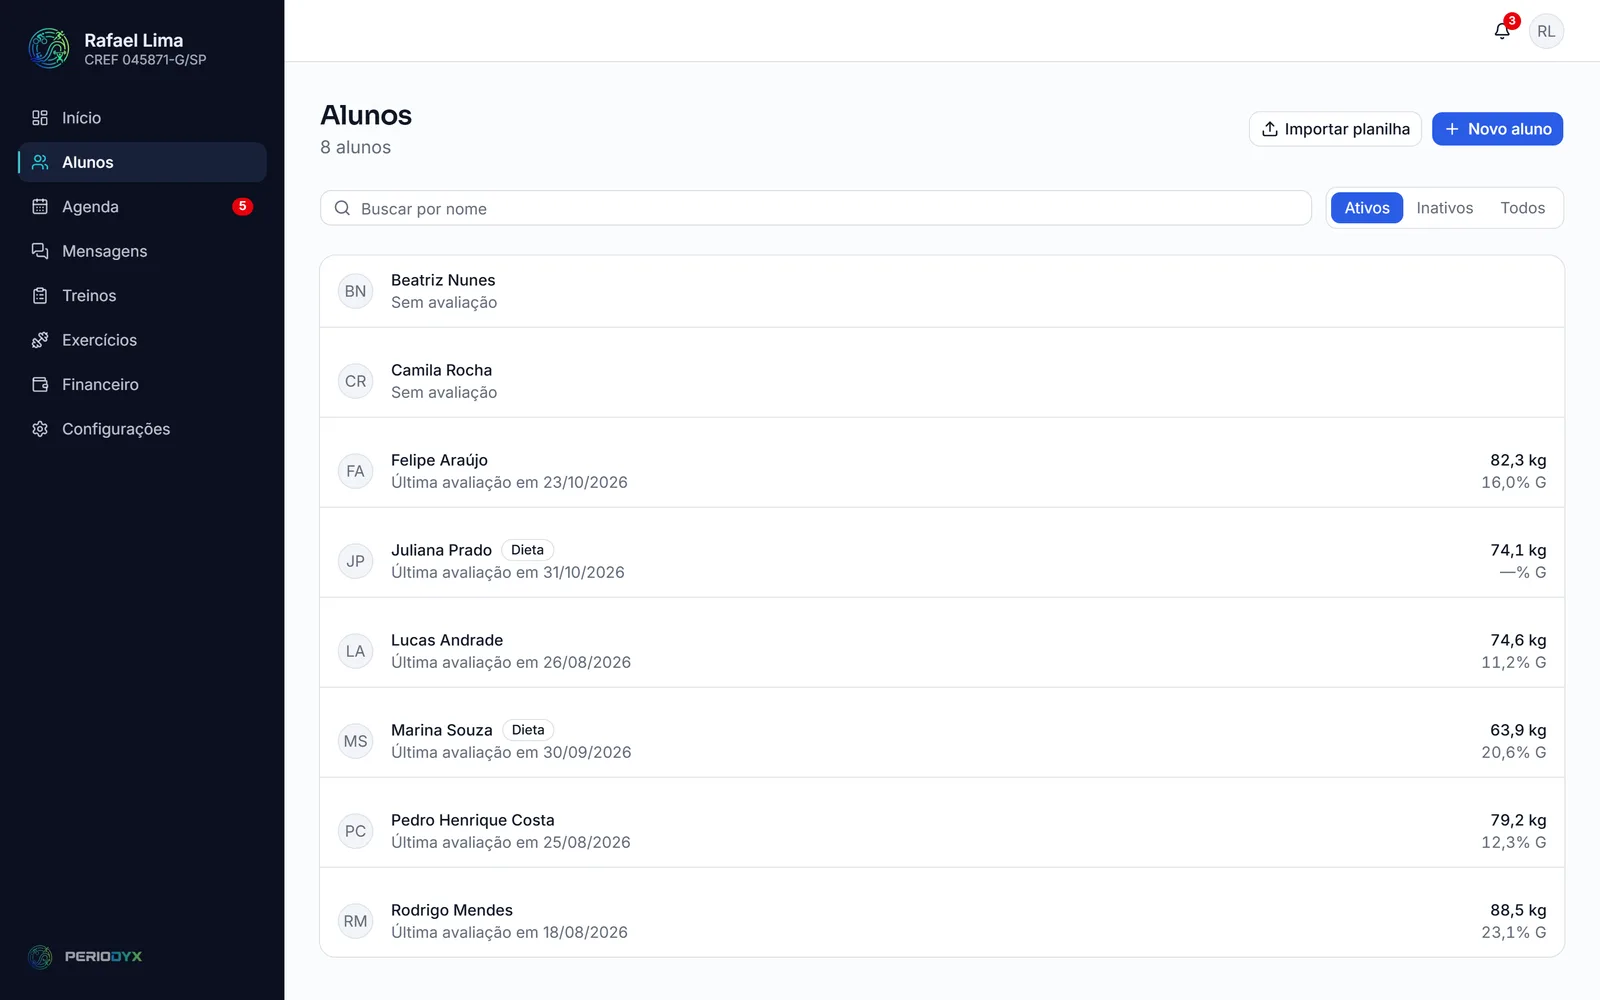
Task: Click the Início dashboard icon in sidebar
Action: [x=40, y=118]
